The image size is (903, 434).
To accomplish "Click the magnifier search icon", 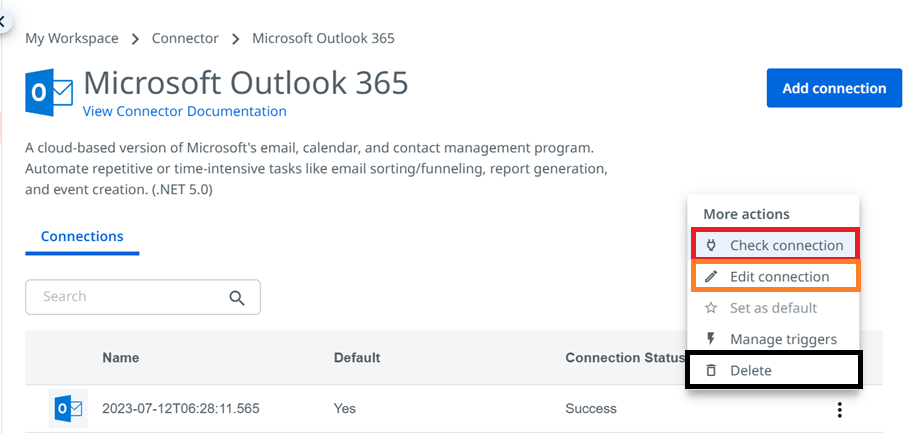I will [237, 298].
